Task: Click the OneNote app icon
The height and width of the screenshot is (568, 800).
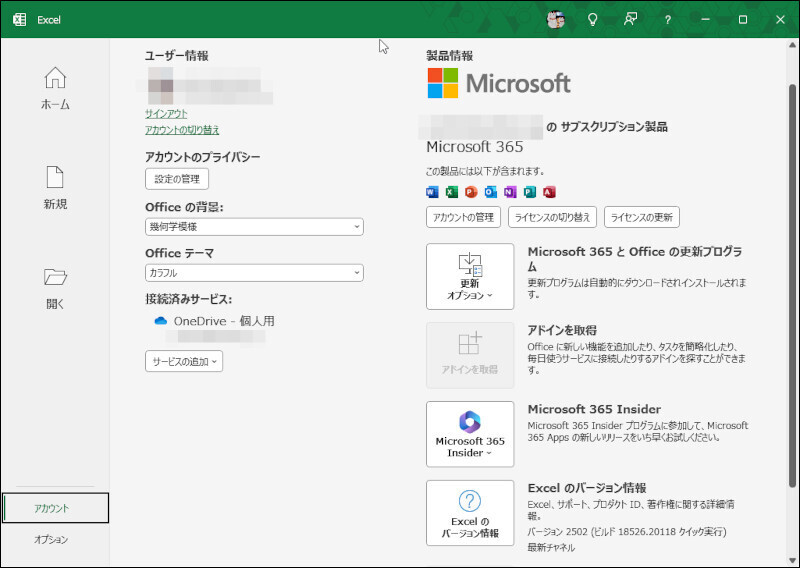Action: tap(510, 192)
